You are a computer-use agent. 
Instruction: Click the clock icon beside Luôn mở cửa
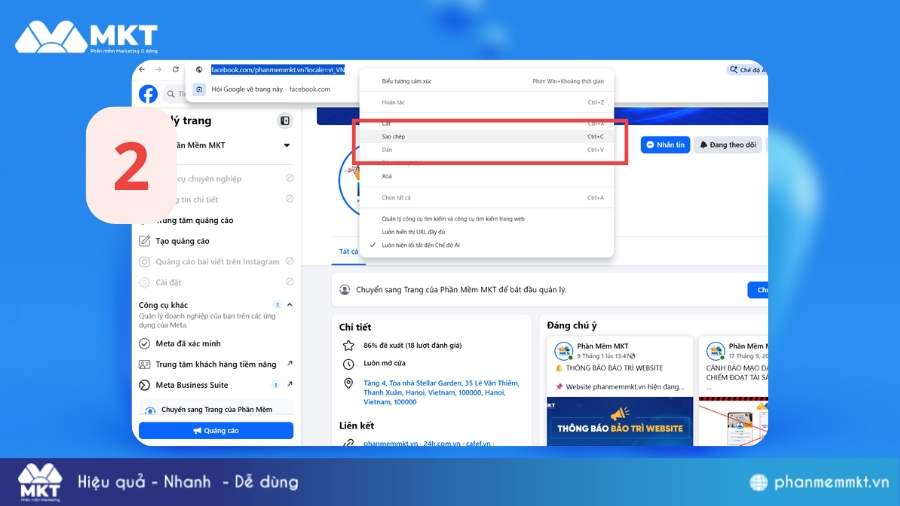pos(348,364)
